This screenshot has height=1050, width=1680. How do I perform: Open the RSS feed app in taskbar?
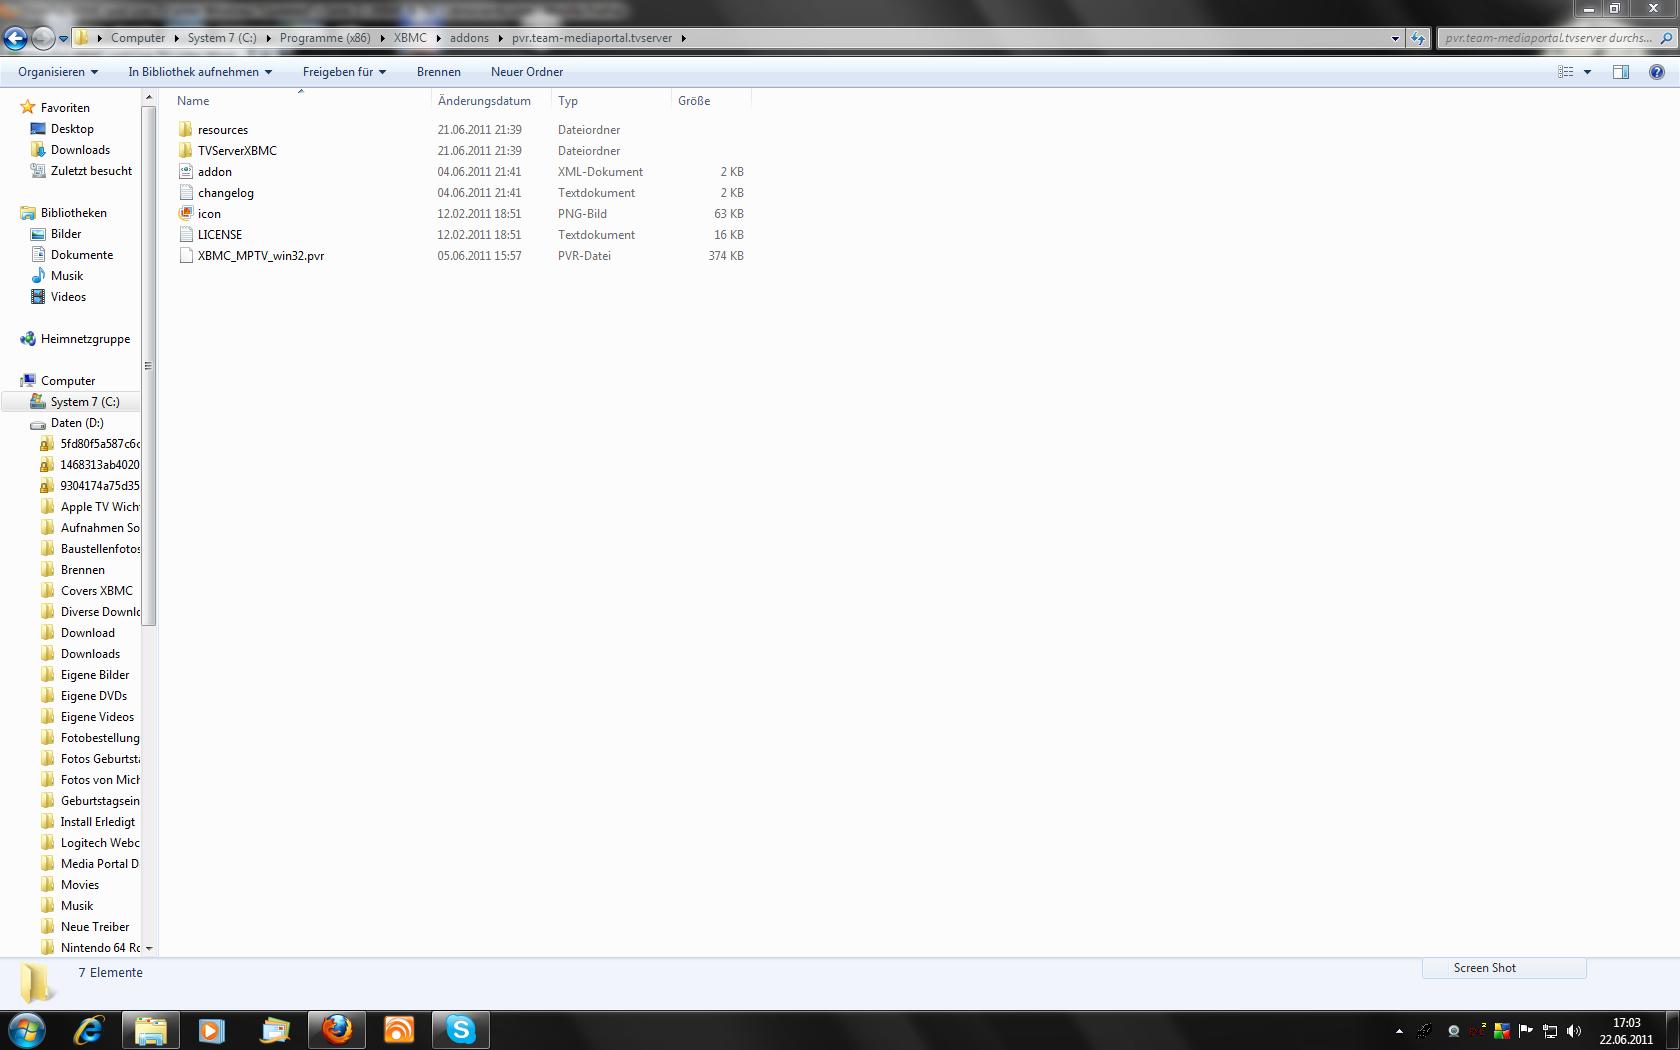tap(399, 1029)
